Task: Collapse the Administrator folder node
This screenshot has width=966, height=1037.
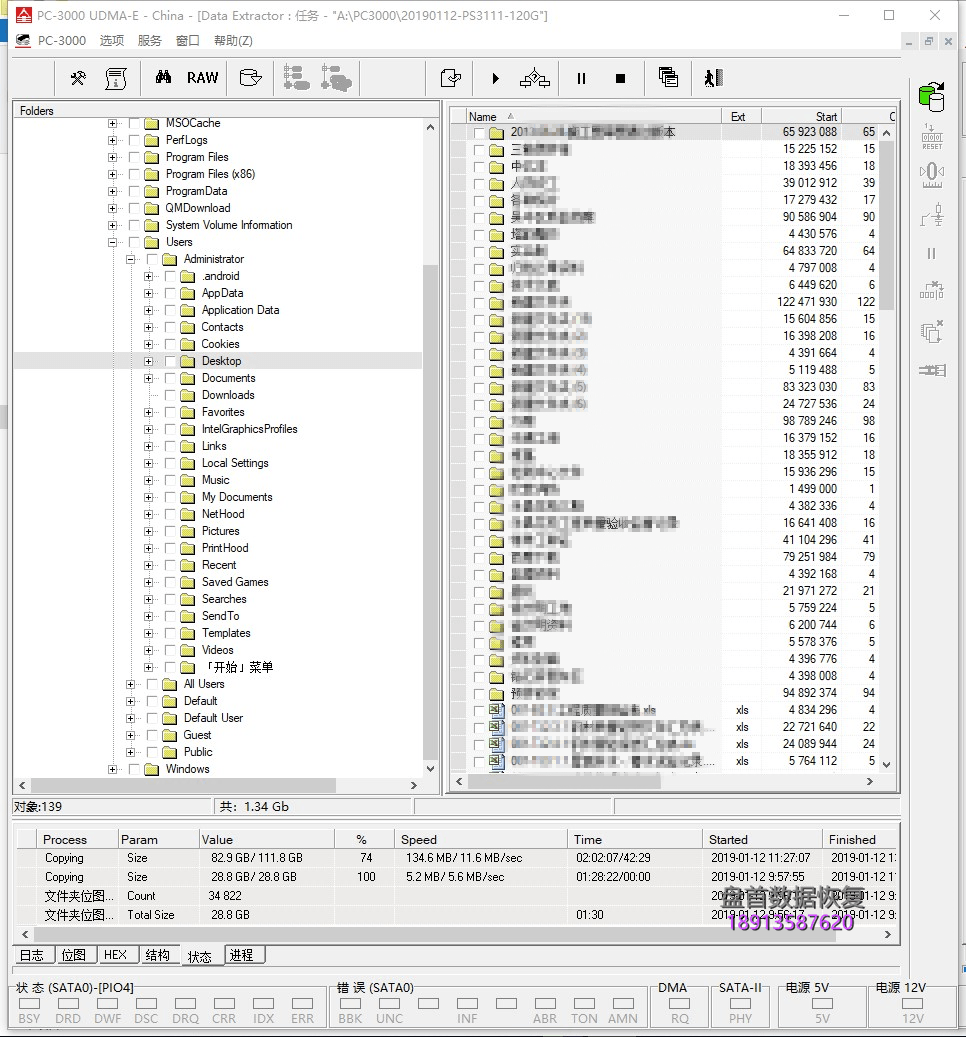Action: click(130, 259)
